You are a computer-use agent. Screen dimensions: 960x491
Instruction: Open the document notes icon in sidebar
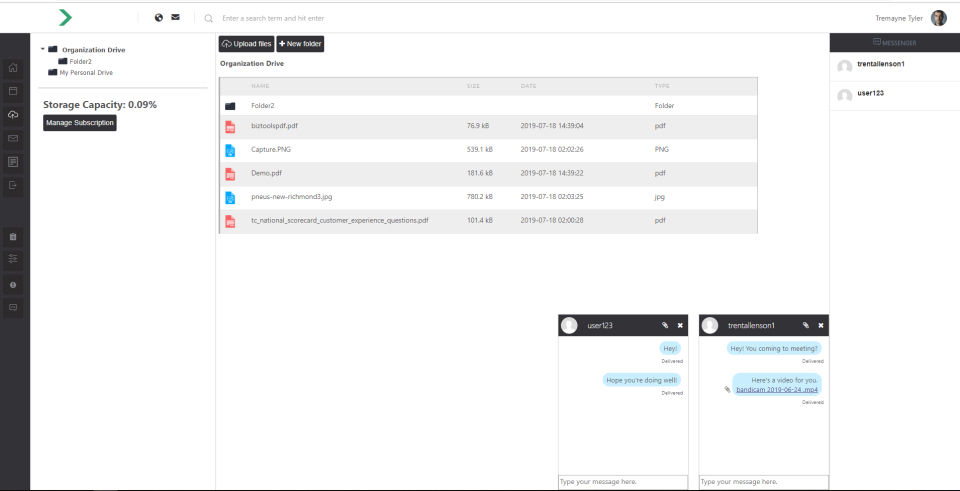click(13, 162)
